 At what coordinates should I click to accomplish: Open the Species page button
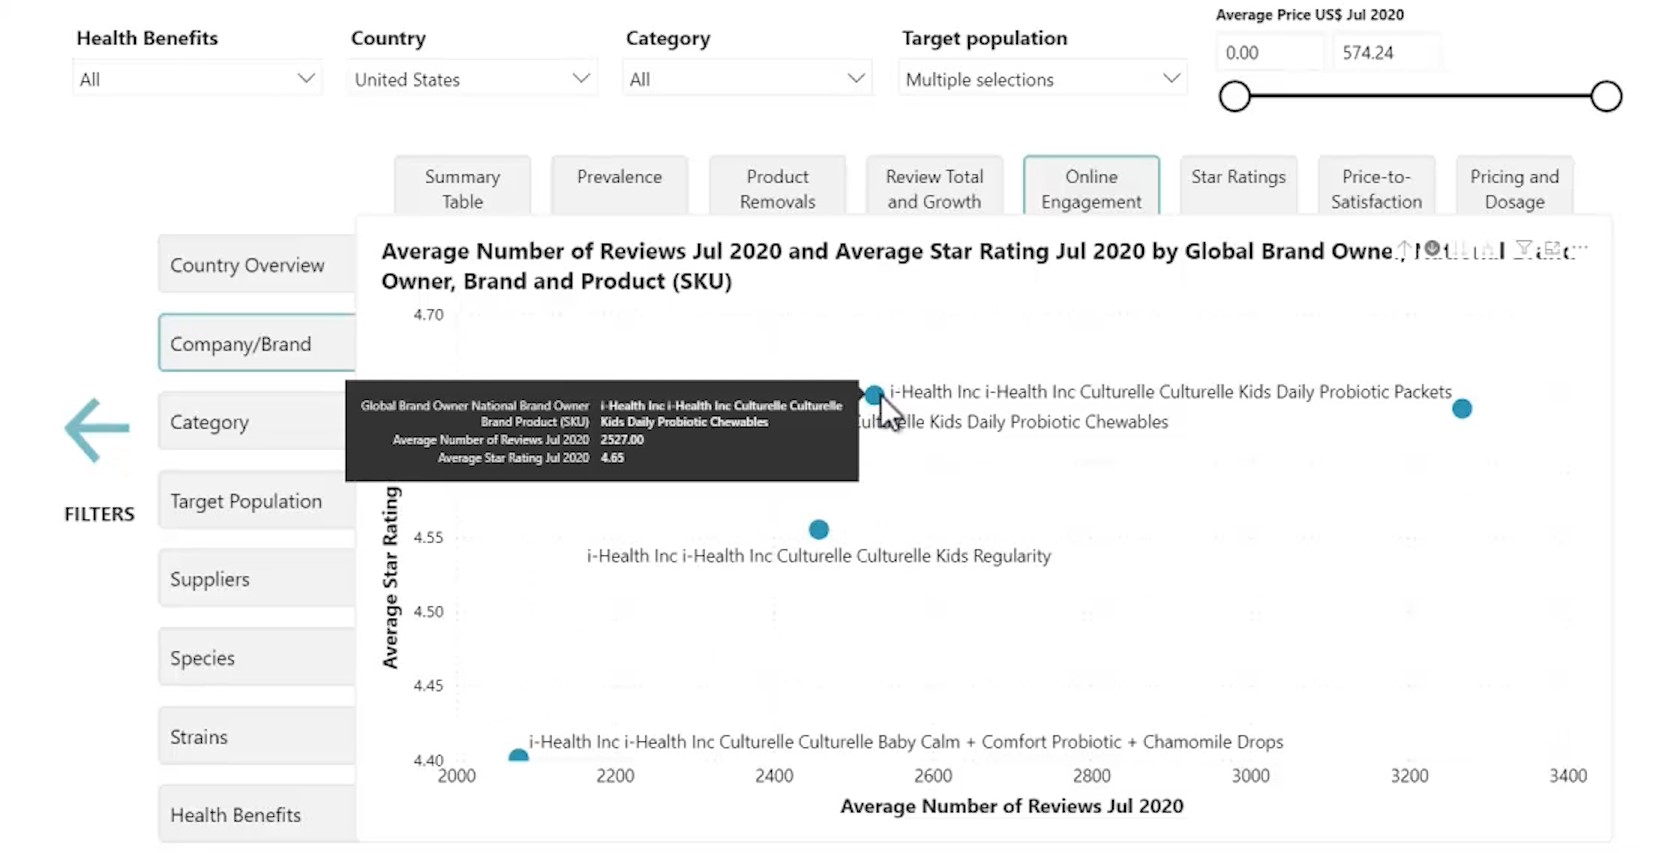[257, 657]
